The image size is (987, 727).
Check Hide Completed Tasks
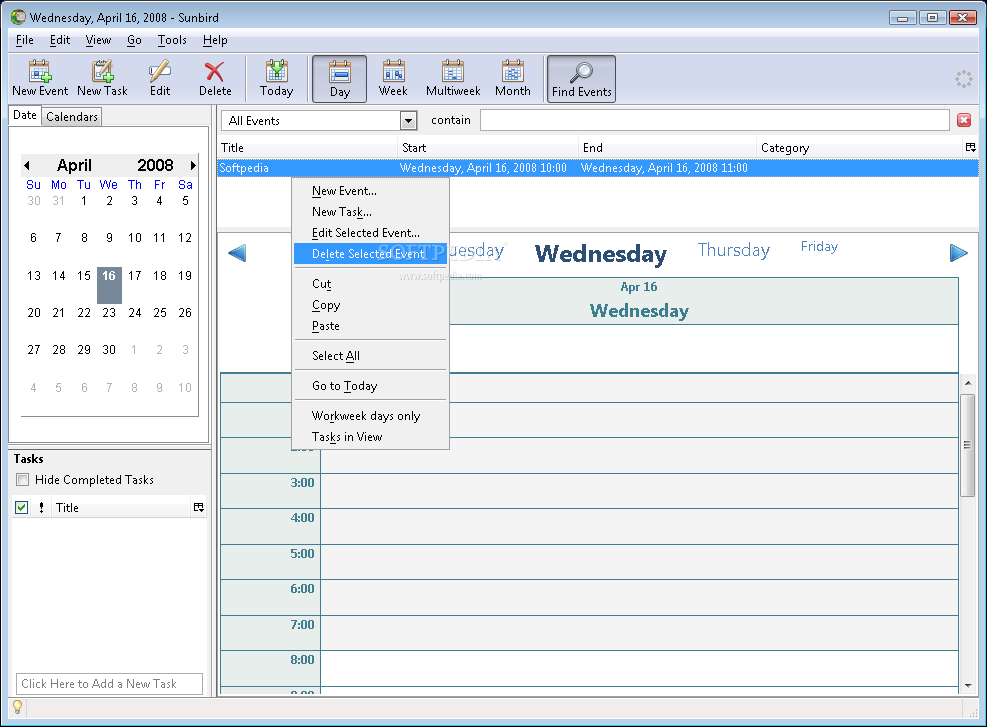tap(23, 480)
